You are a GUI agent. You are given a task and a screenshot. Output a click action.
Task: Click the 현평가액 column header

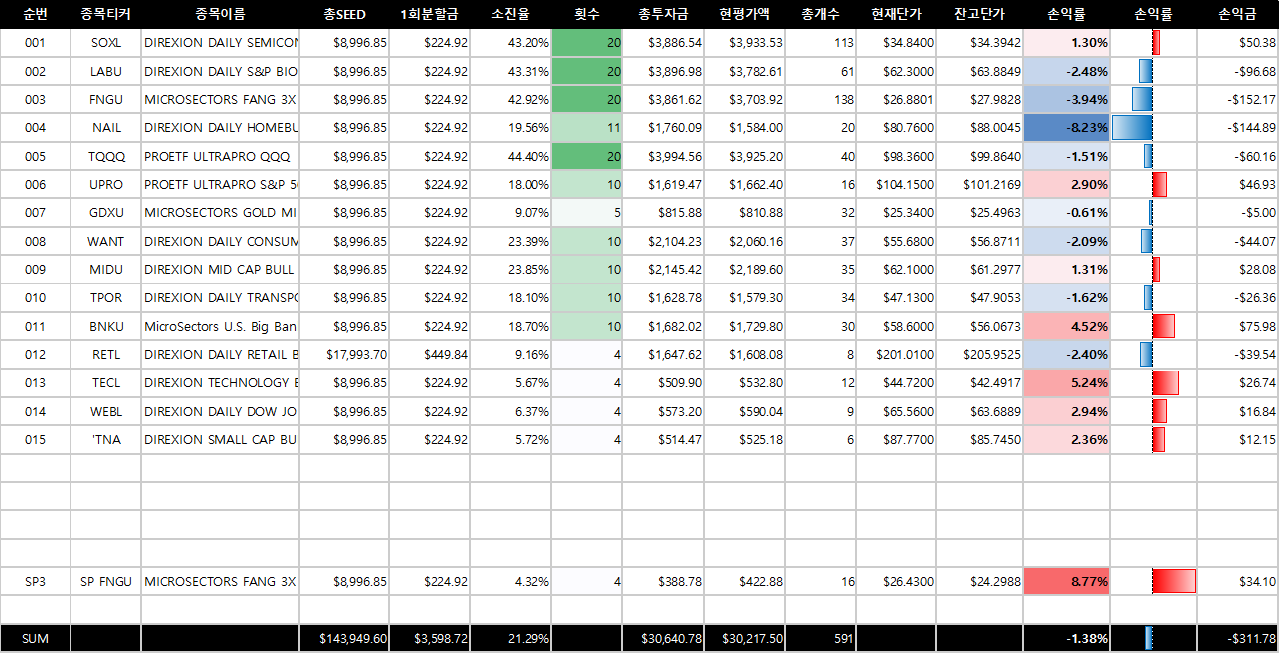(x=744, y=14)
